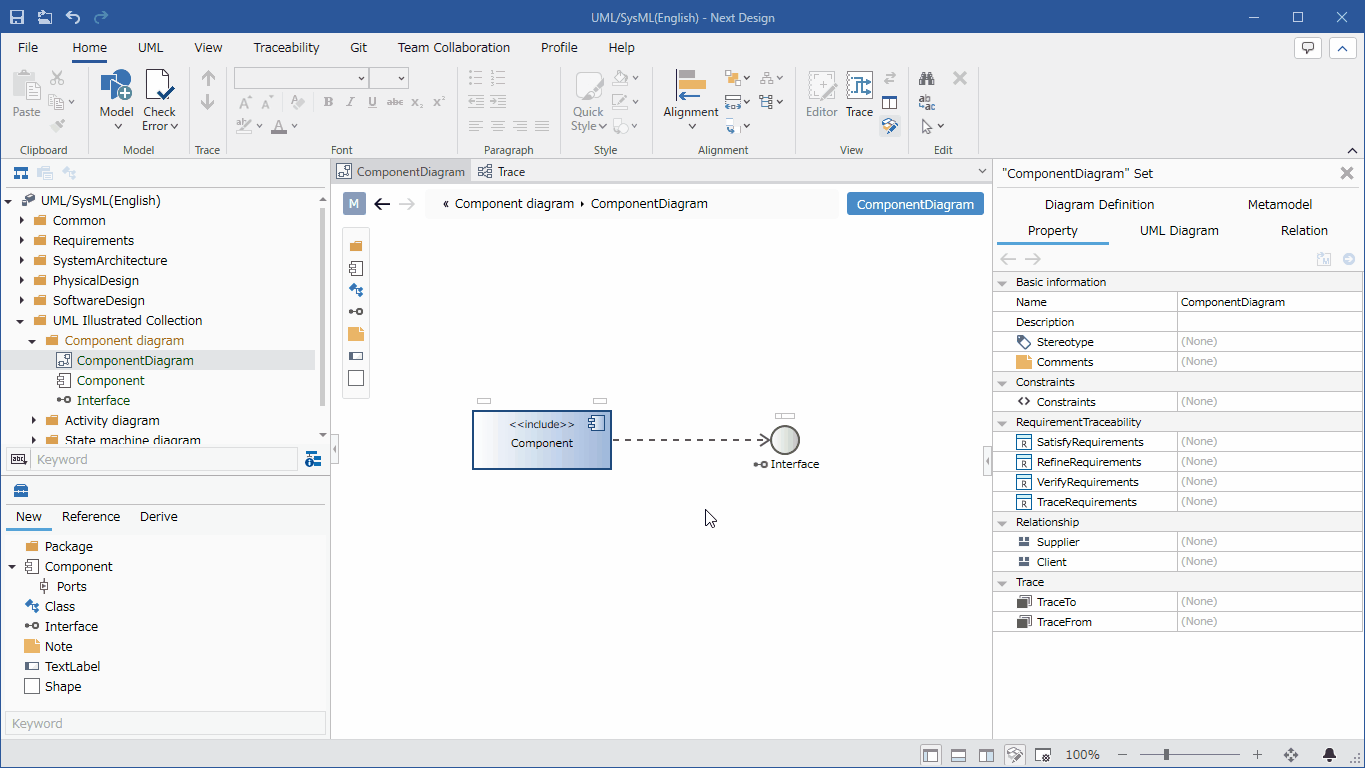Collapse UML Illustrated Collection folder
The height and width of the screenshot is (768, 1365).
(x=22, y=321)
